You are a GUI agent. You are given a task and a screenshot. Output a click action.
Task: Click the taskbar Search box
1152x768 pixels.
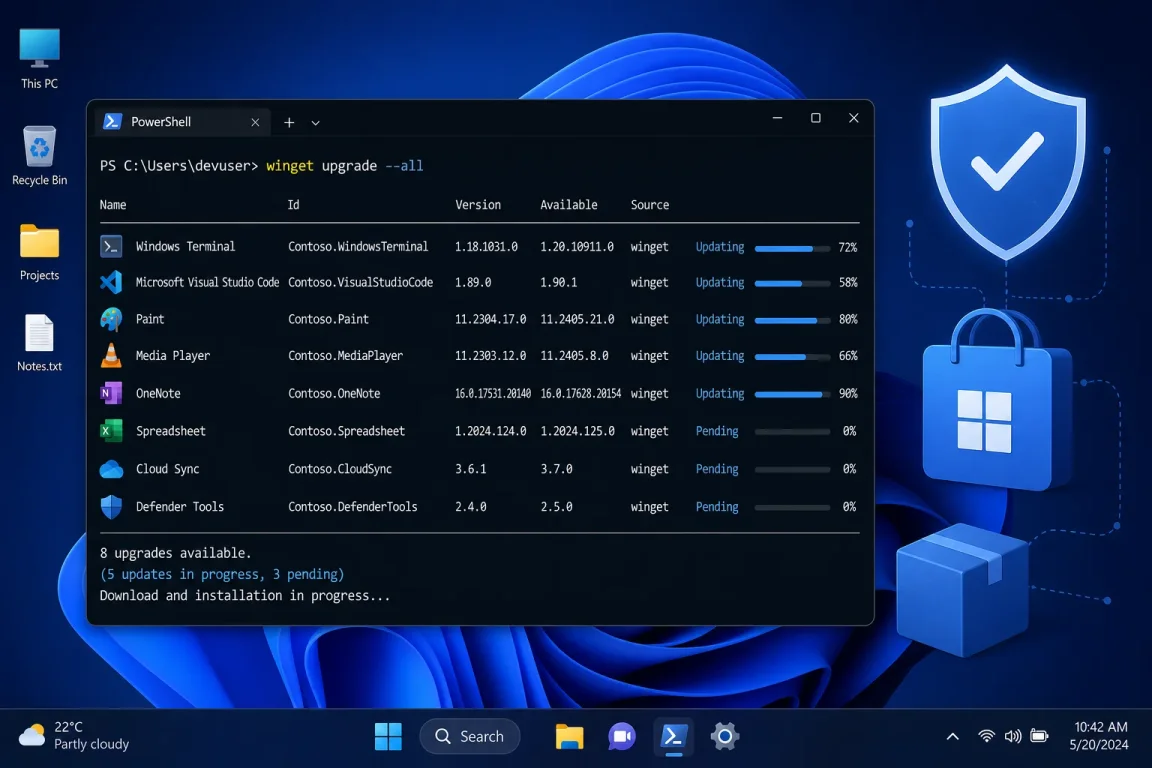point(469,736)
